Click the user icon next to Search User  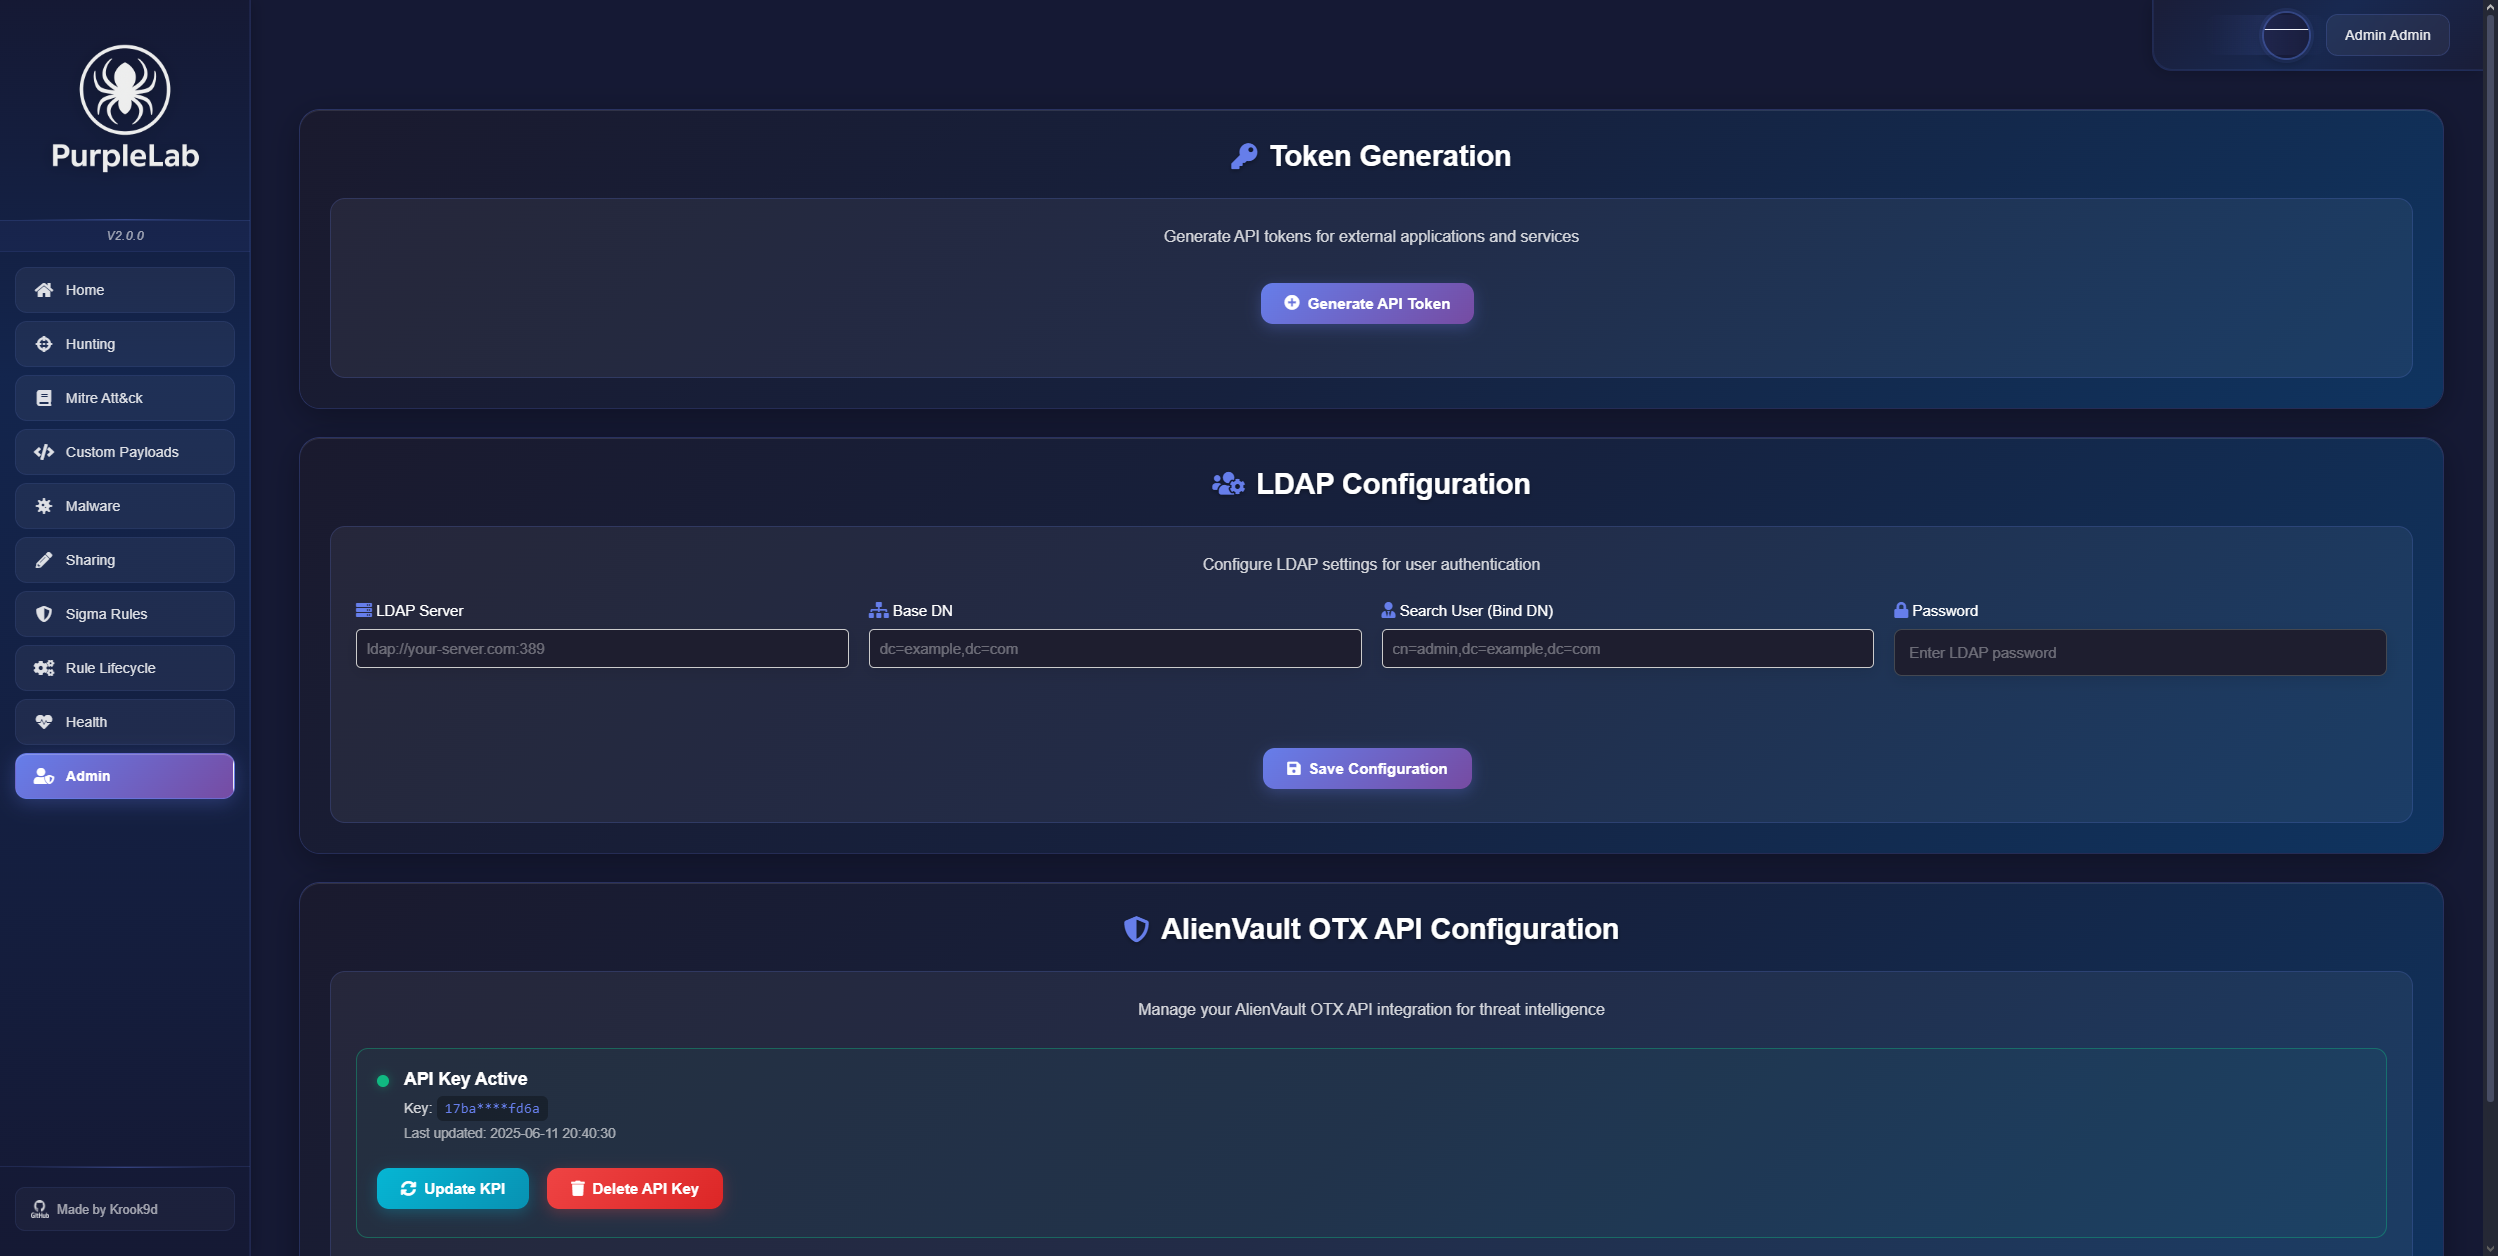[1388, 610]
